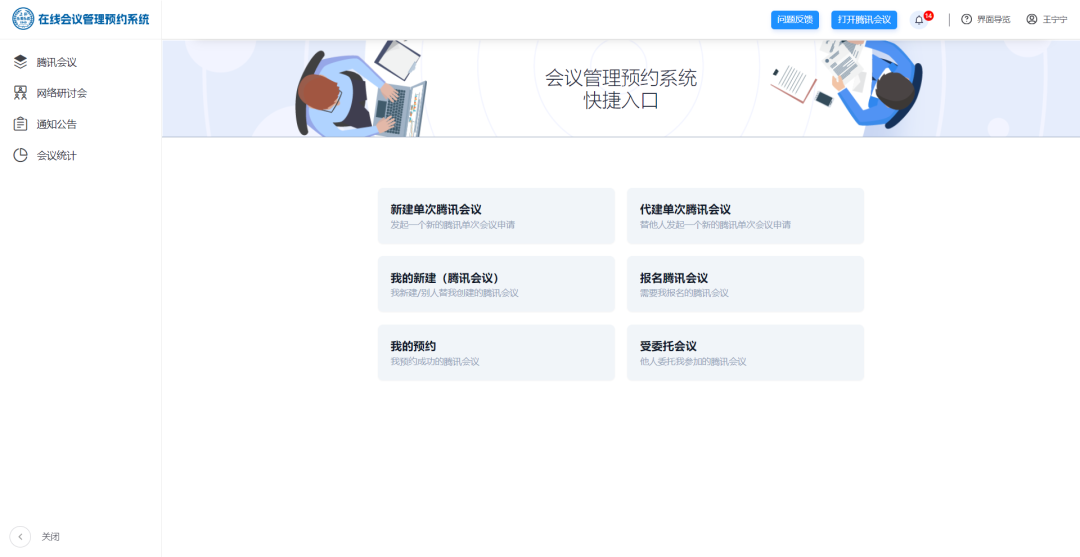The image size is (1080, 557).
Task: Click the 会议统计 pie chart icon
Action: tap(21, 155)
